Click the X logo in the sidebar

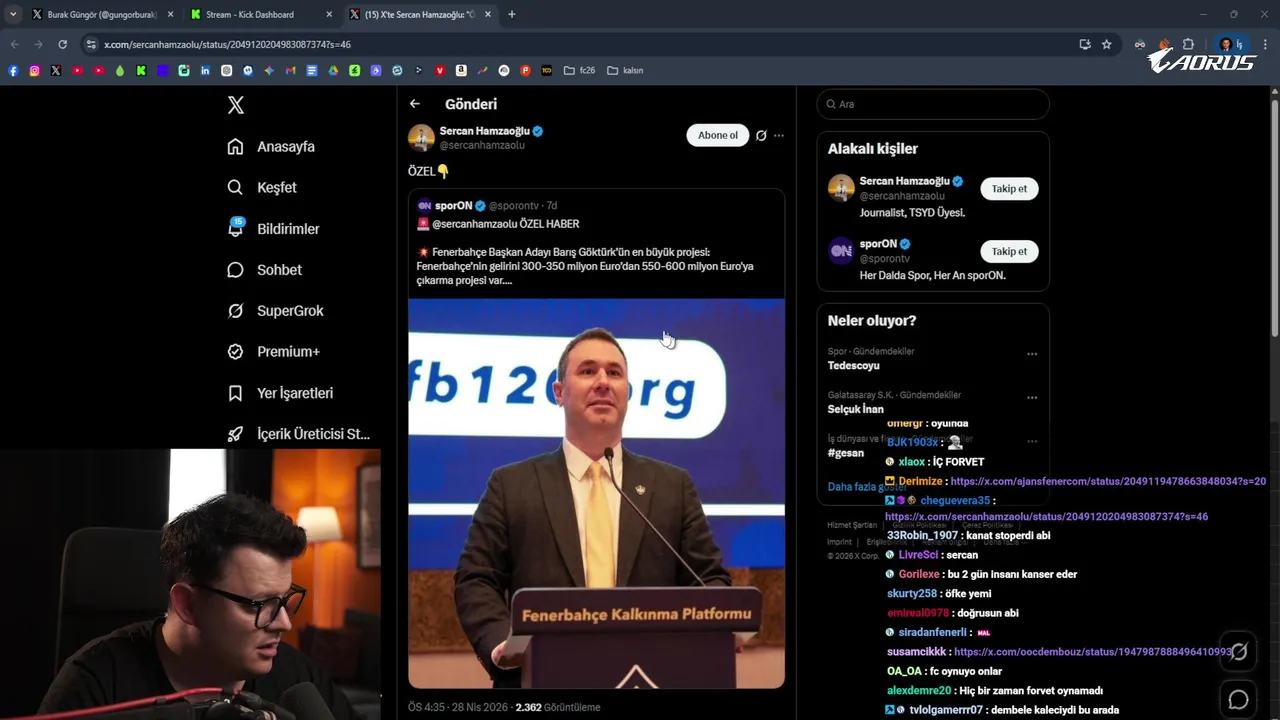[x=236, y=105]
